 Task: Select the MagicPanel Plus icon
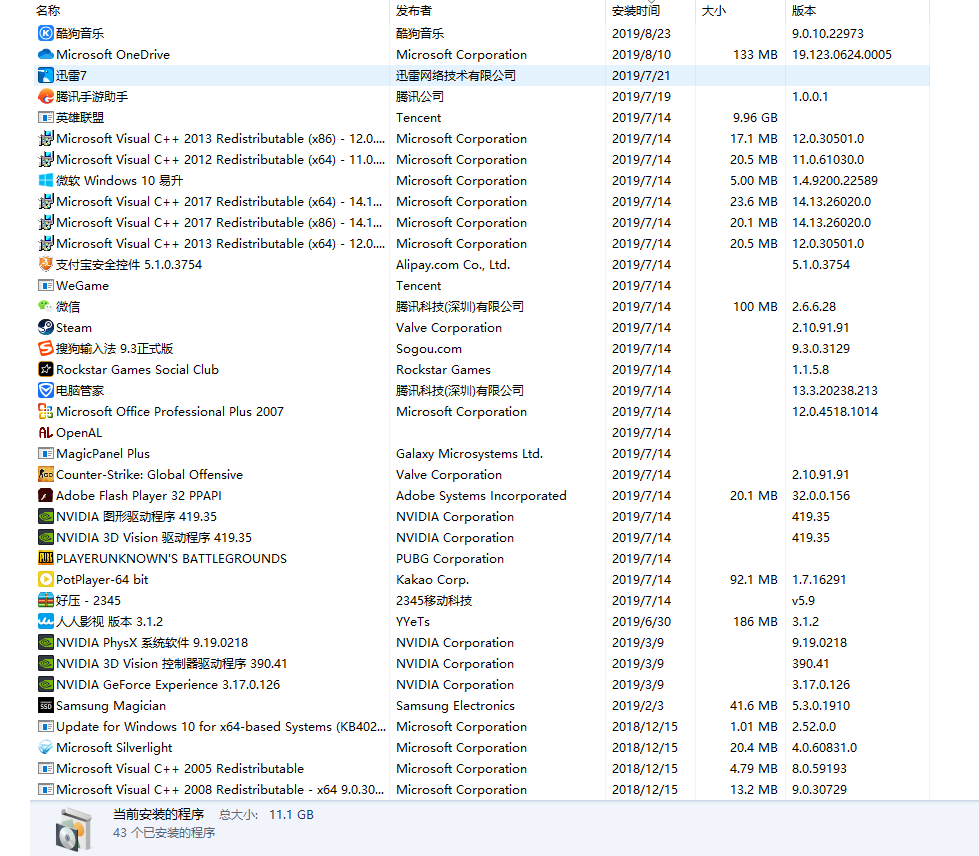[x=46, y=454]
